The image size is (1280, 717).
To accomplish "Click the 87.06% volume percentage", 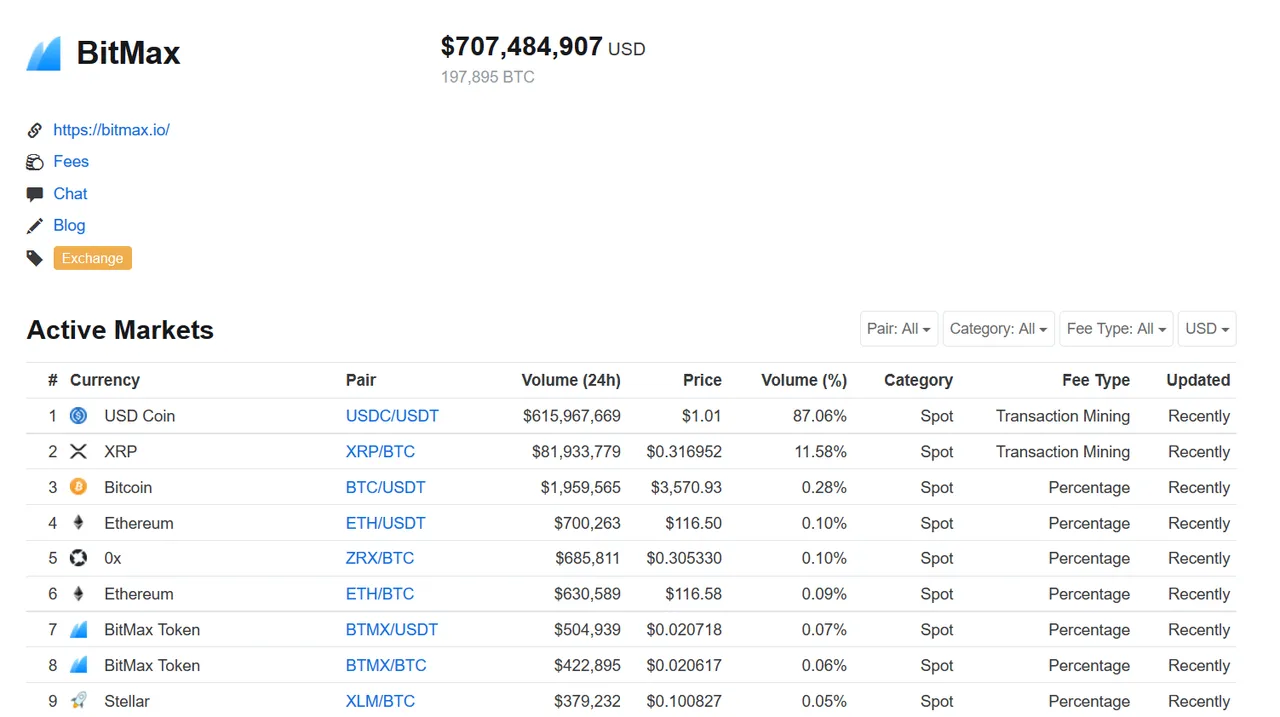I will pyautogui.click(x=820, y=416).
